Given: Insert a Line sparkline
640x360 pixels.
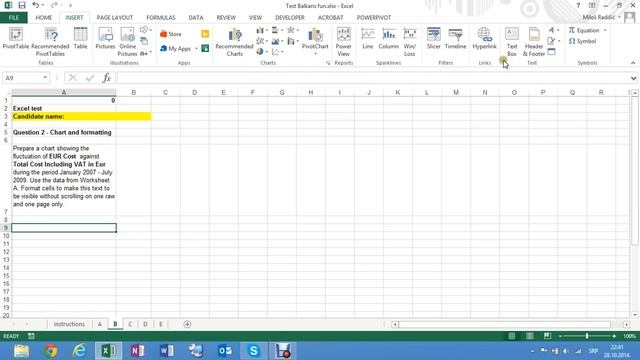Looking at the screenshot, I should (x=368, y=38).
